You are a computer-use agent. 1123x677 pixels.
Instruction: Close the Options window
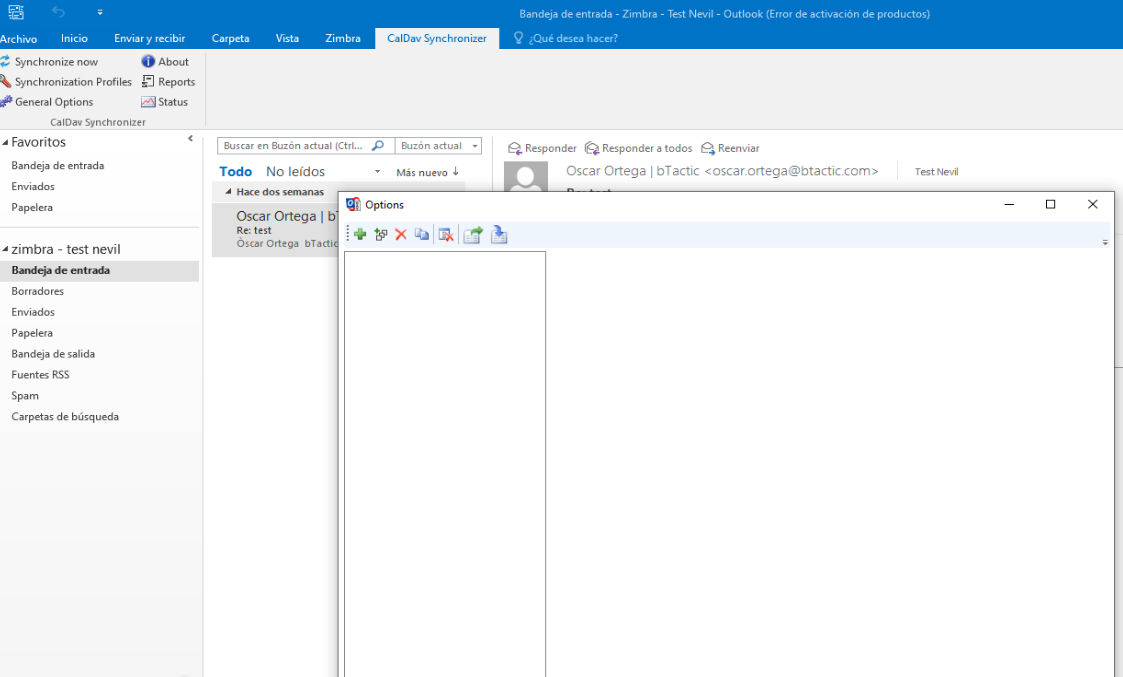(x=1092, y=204)
